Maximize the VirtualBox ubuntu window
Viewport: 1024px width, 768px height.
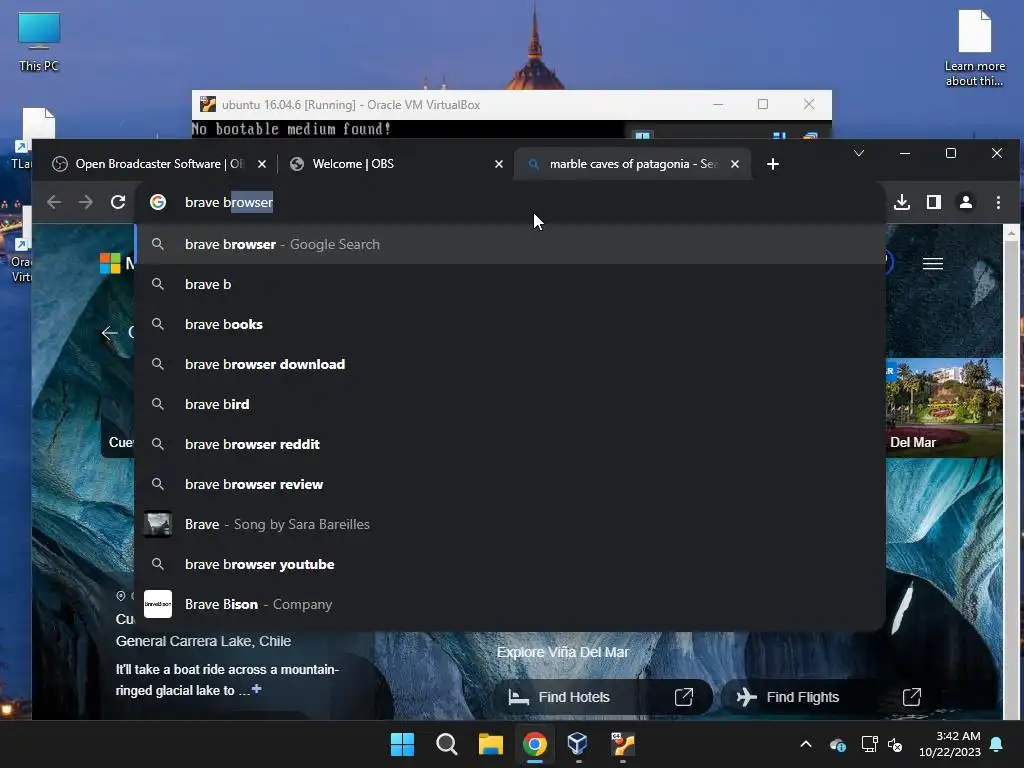pos(763,104)
